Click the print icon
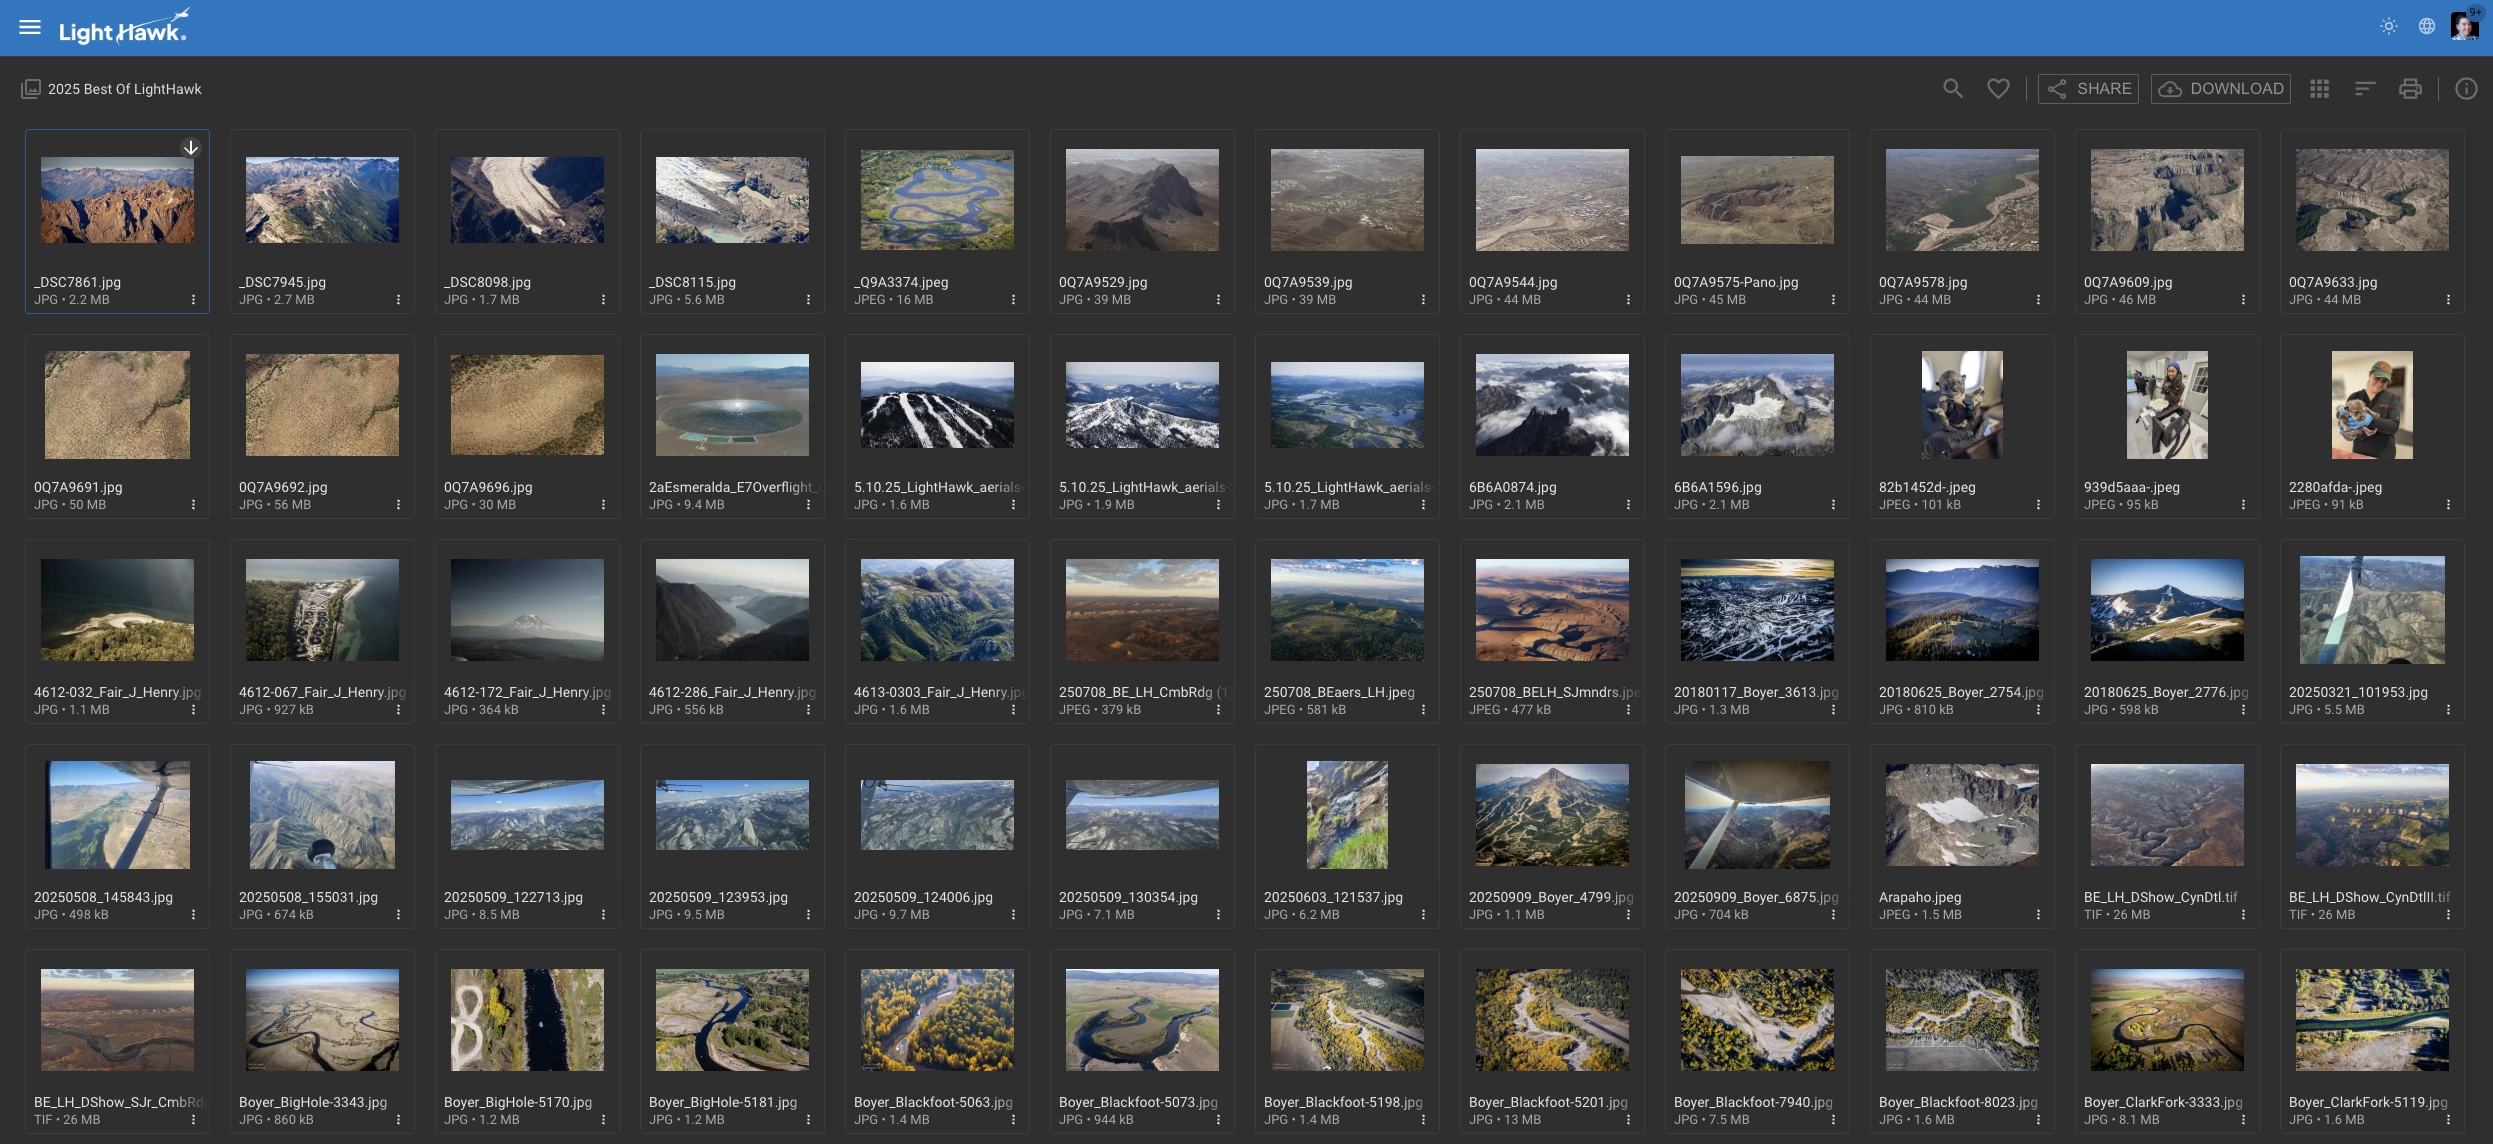This screenshot has height=1144, width=2493. click(2411, 89)
